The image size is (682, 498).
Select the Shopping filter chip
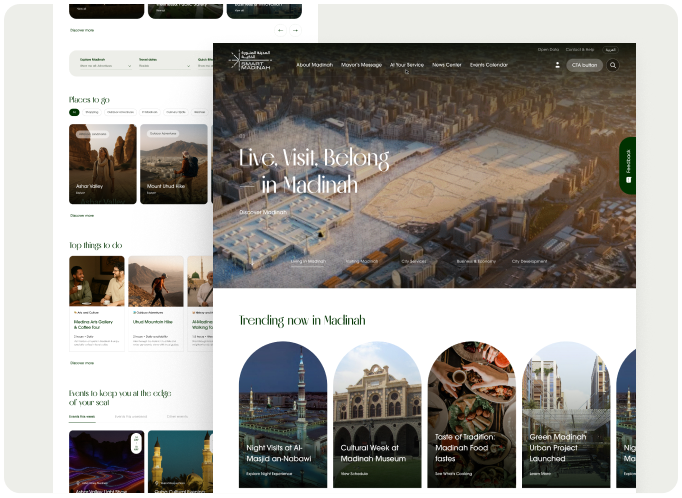[x=92, y=112]
